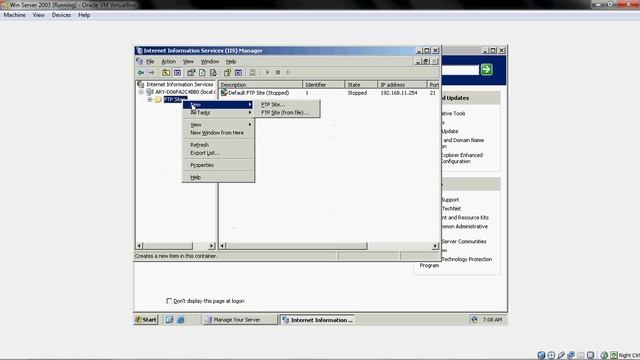Viewport: 640px width, 360px height.
Task: Open the Server Communities link
Action: pyautogui.click(x=464, y=242)
